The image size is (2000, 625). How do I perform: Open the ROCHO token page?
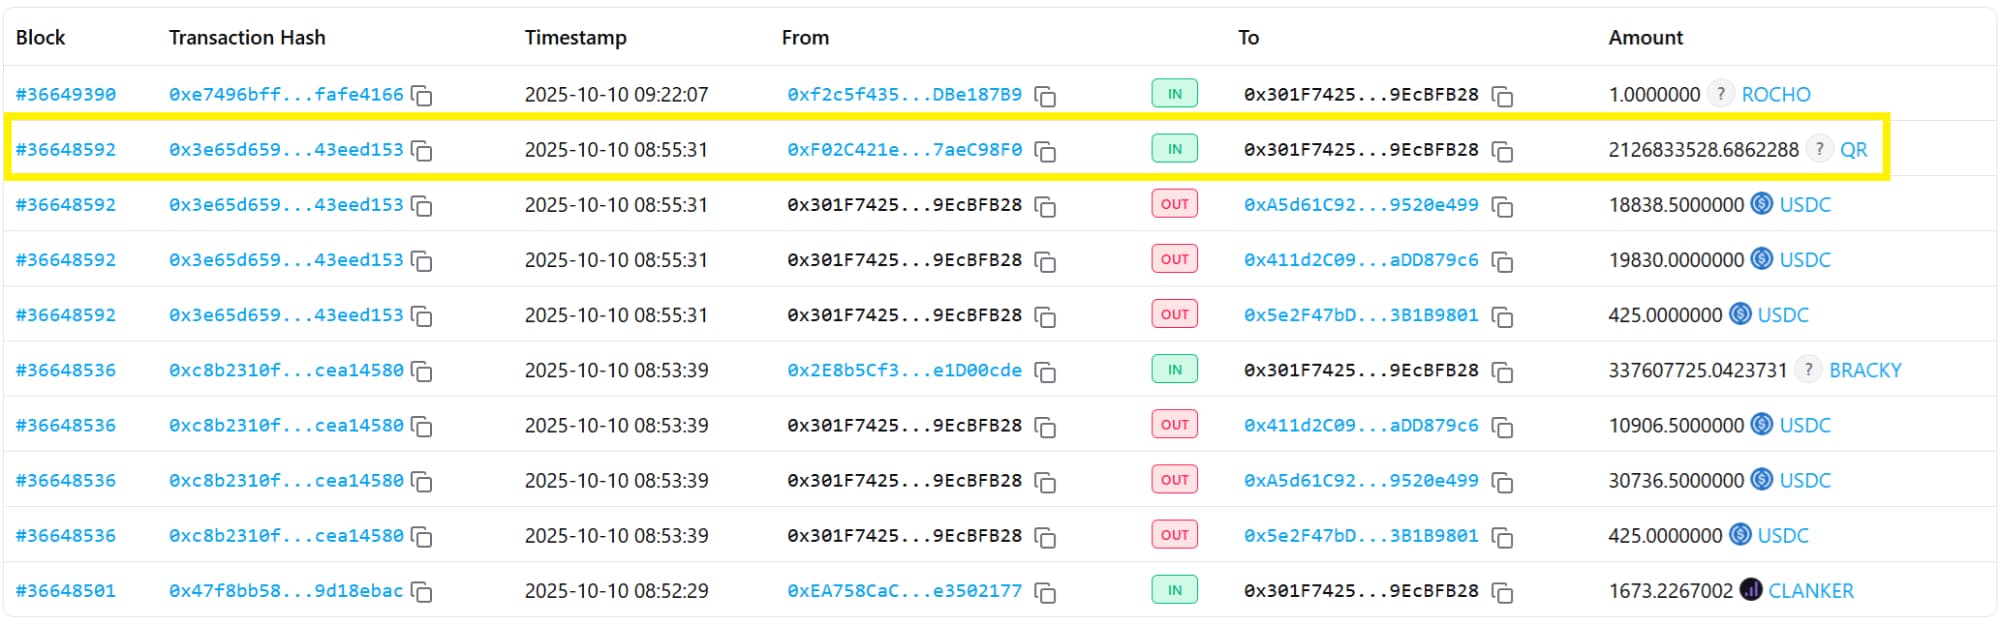(1776, 95)
